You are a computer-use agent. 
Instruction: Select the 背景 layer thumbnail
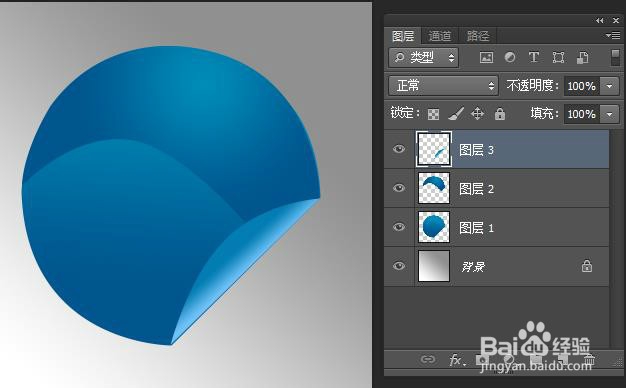[434, 266]
